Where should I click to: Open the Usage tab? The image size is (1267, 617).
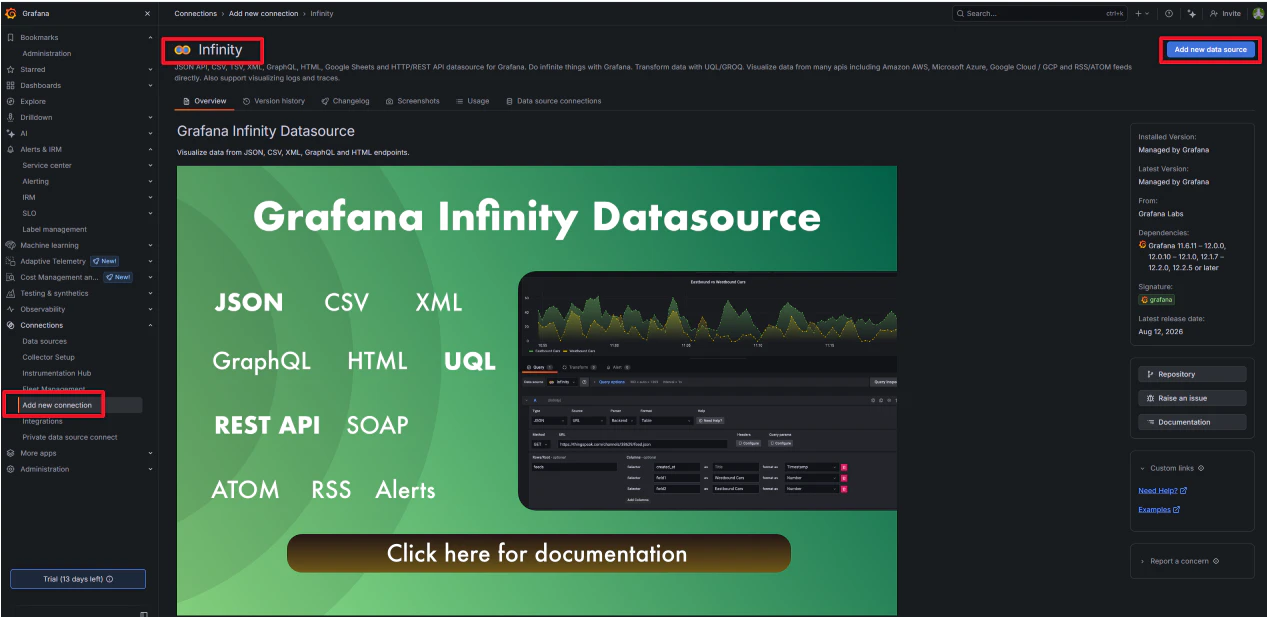click(472, 101)
